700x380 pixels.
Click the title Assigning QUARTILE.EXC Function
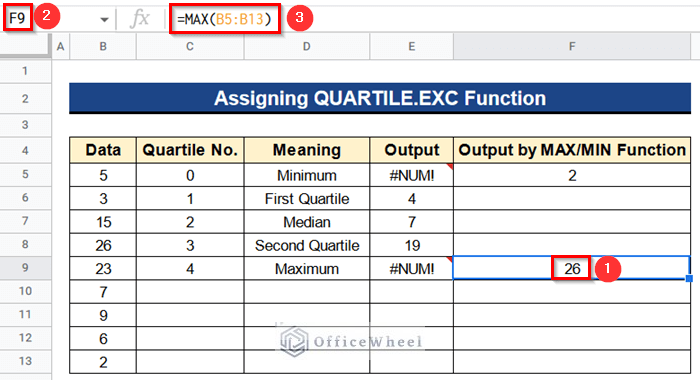[380, 98]
